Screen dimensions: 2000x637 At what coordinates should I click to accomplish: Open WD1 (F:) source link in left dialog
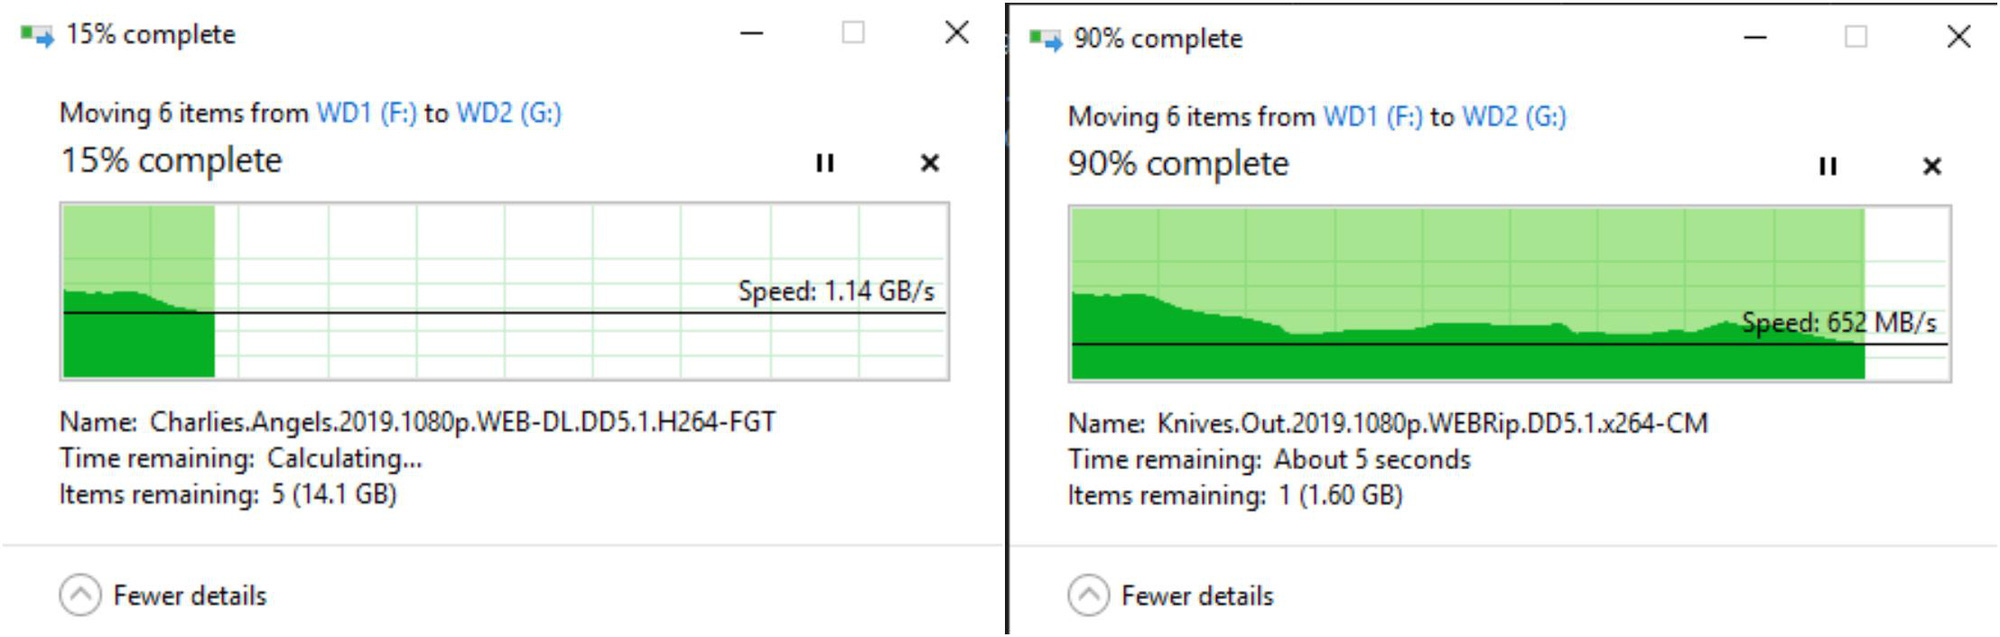click(x=367, y=113)
